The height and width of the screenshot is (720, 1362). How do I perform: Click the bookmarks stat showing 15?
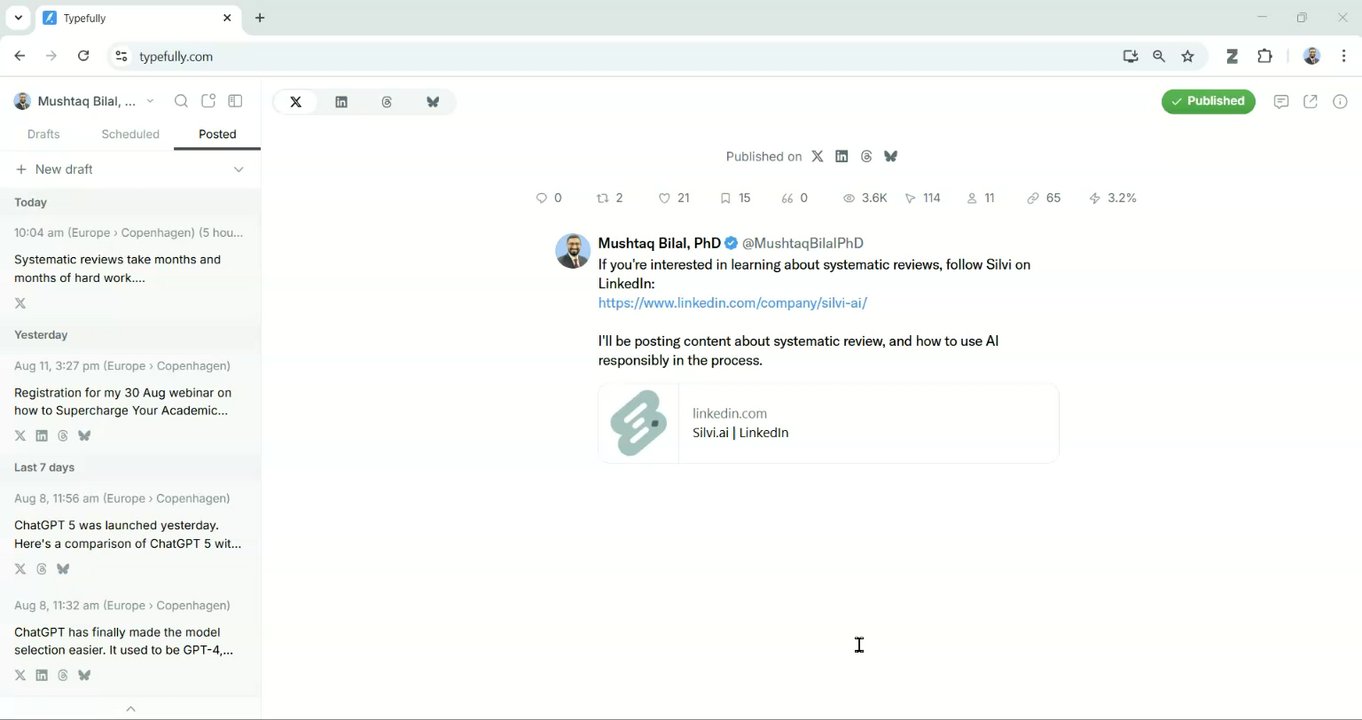735,198
